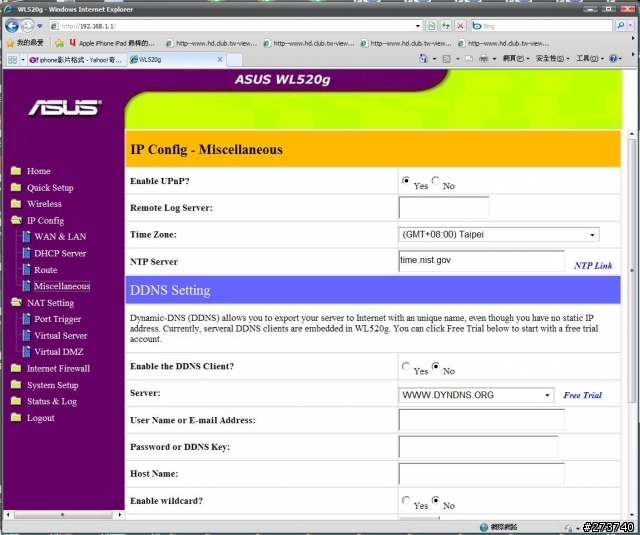Select No for Enable the DDNS Client
The height and width of the screenshot is (535, 640).
coord(436,366)
